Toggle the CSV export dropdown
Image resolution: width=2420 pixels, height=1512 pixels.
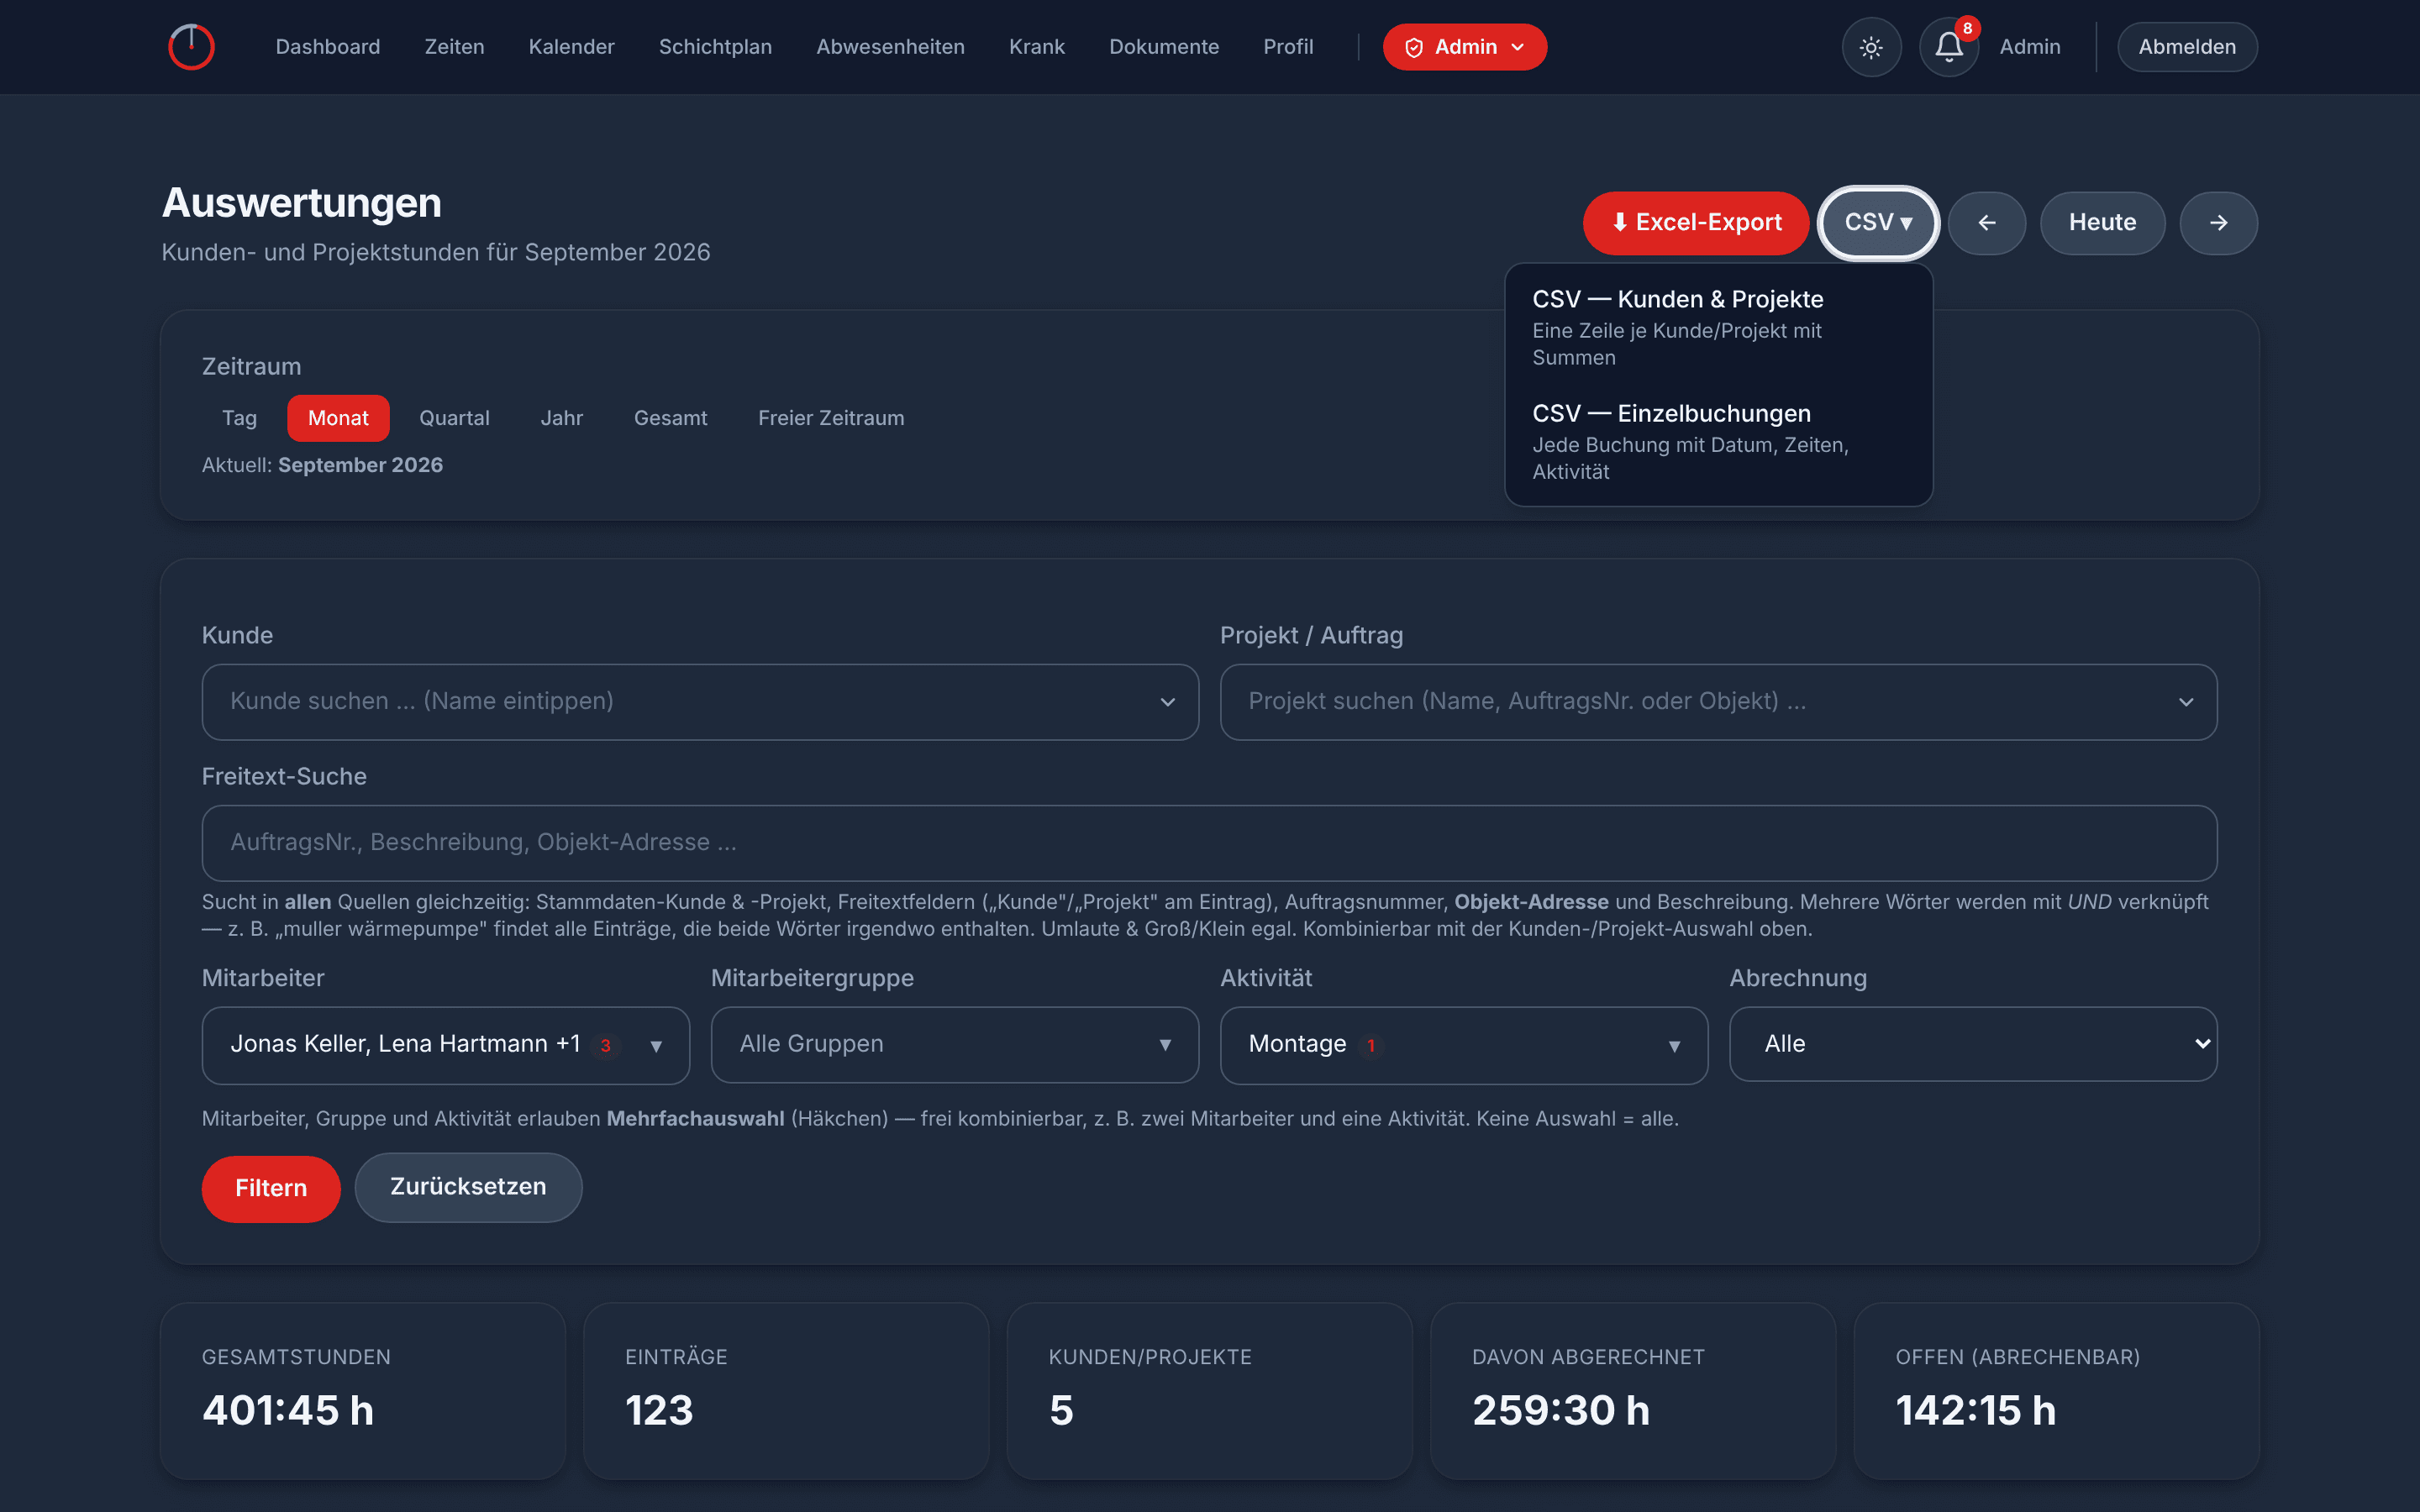point(1878,223)
